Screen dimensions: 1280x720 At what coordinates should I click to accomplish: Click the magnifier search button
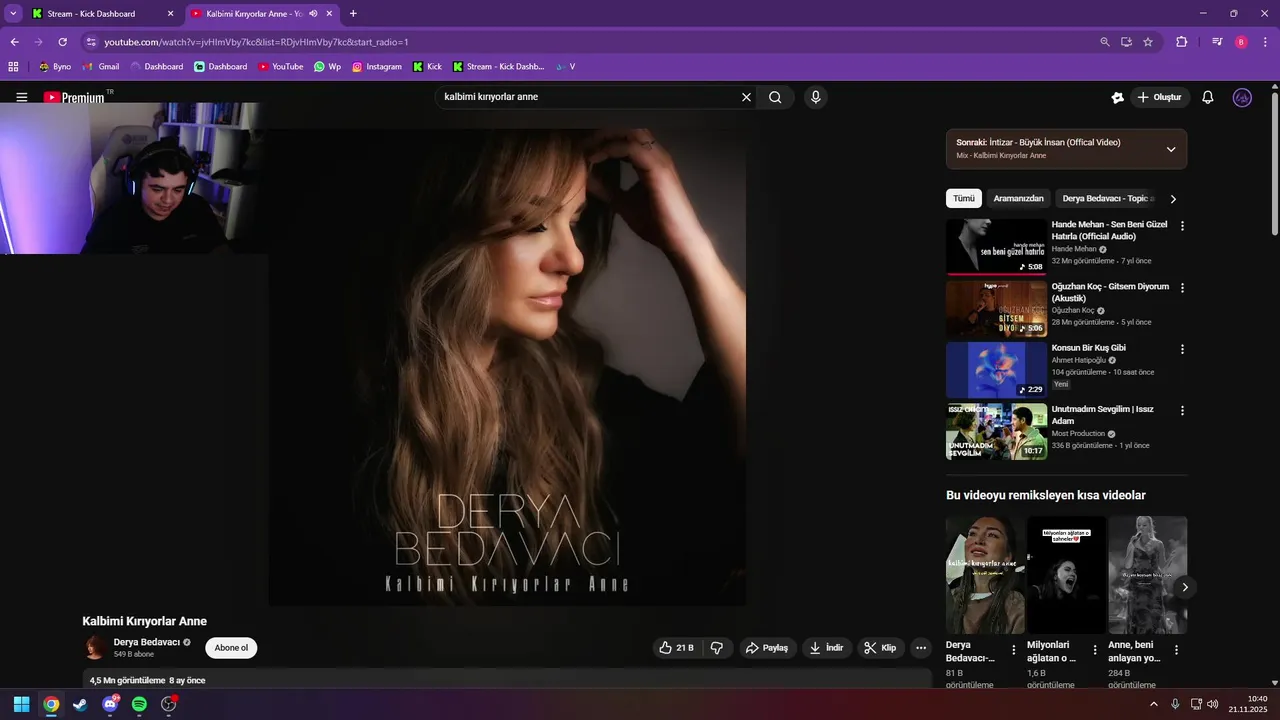[x=775, y=97]
